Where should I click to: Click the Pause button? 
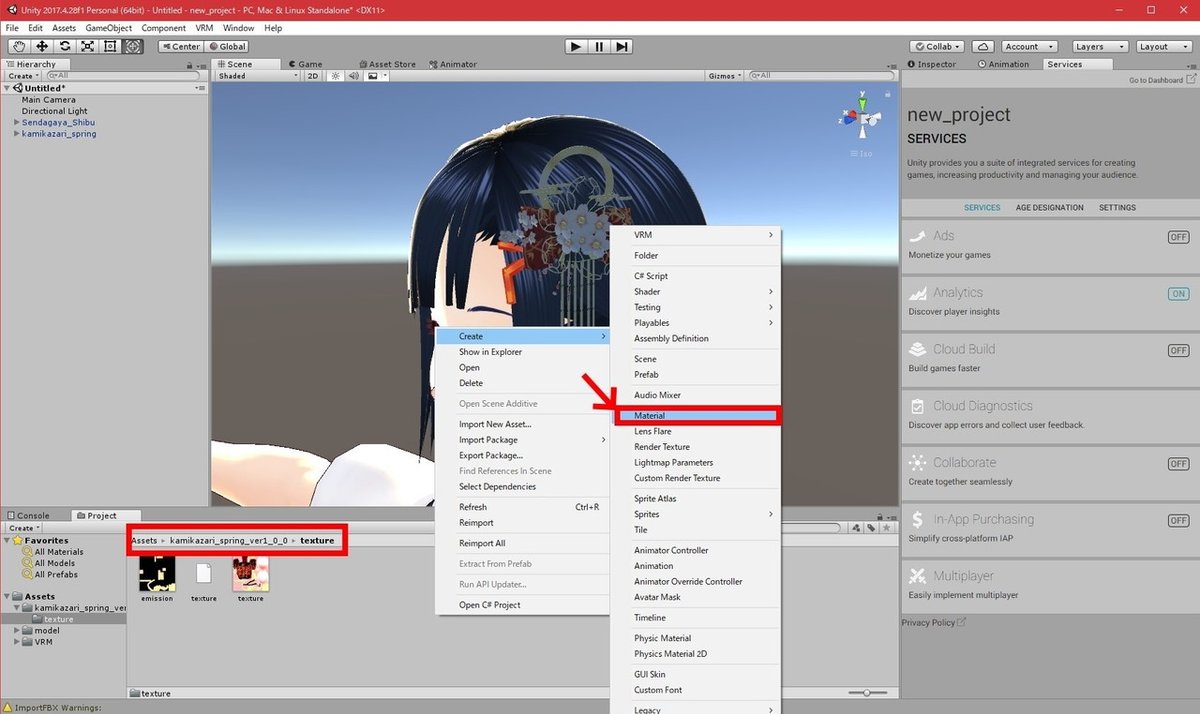(x=599, y=46)
